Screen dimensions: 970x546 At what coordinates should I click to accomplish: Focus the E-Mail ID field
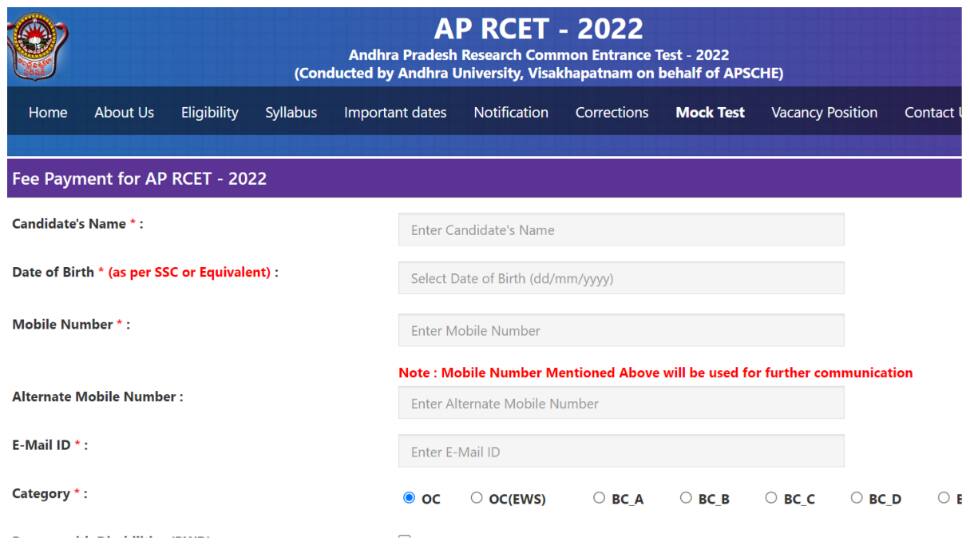621,451
